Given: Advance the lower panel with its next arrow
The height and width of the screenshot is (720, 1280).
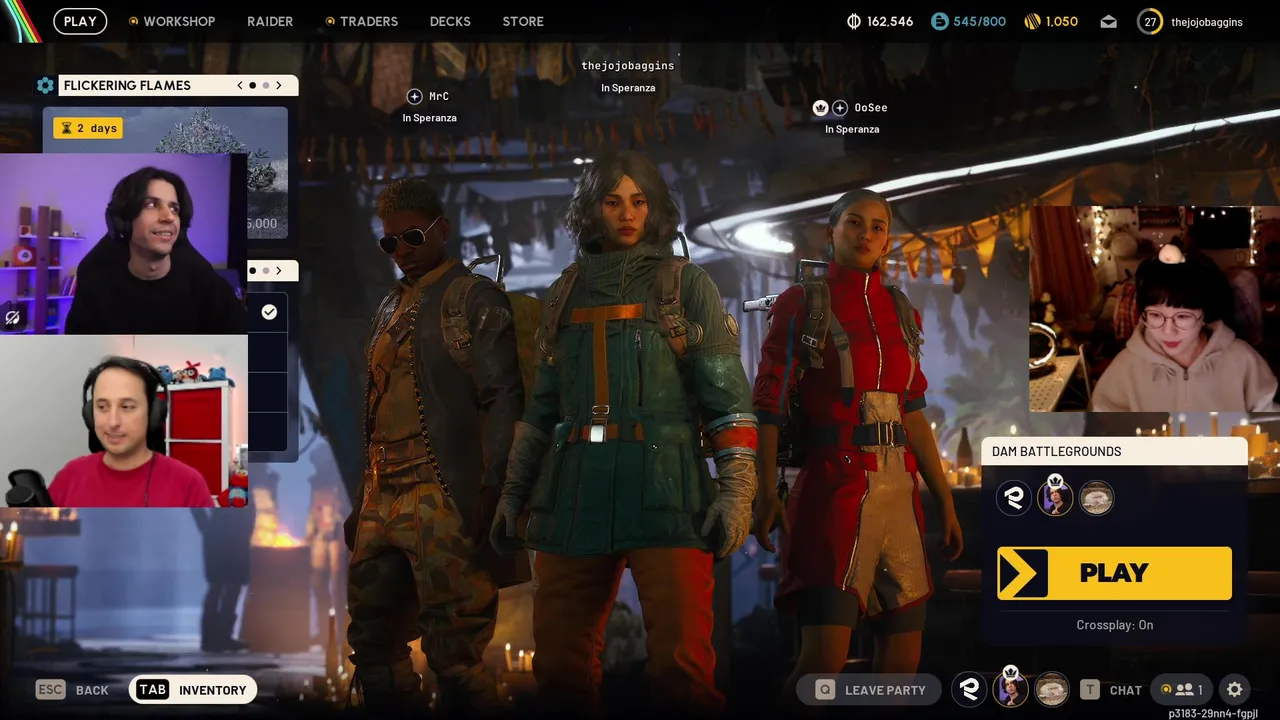Looking at the screenshot, I should coord(279,270).
